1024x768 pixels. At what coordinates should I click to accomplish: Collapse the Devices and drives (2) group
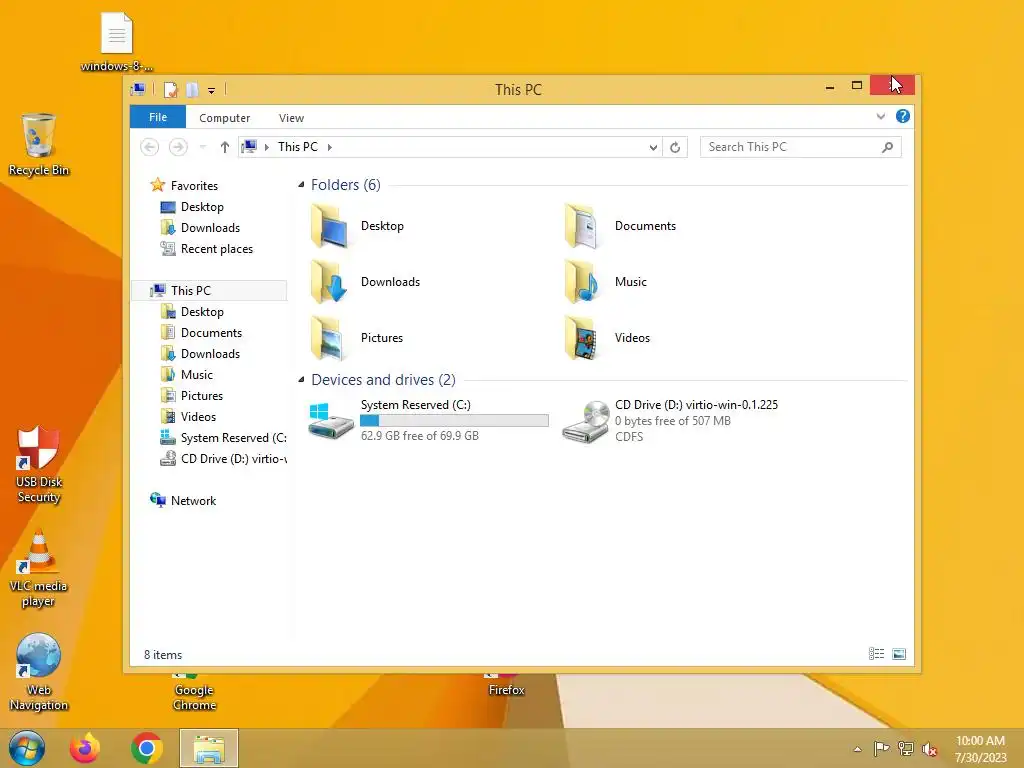(301, 379)
